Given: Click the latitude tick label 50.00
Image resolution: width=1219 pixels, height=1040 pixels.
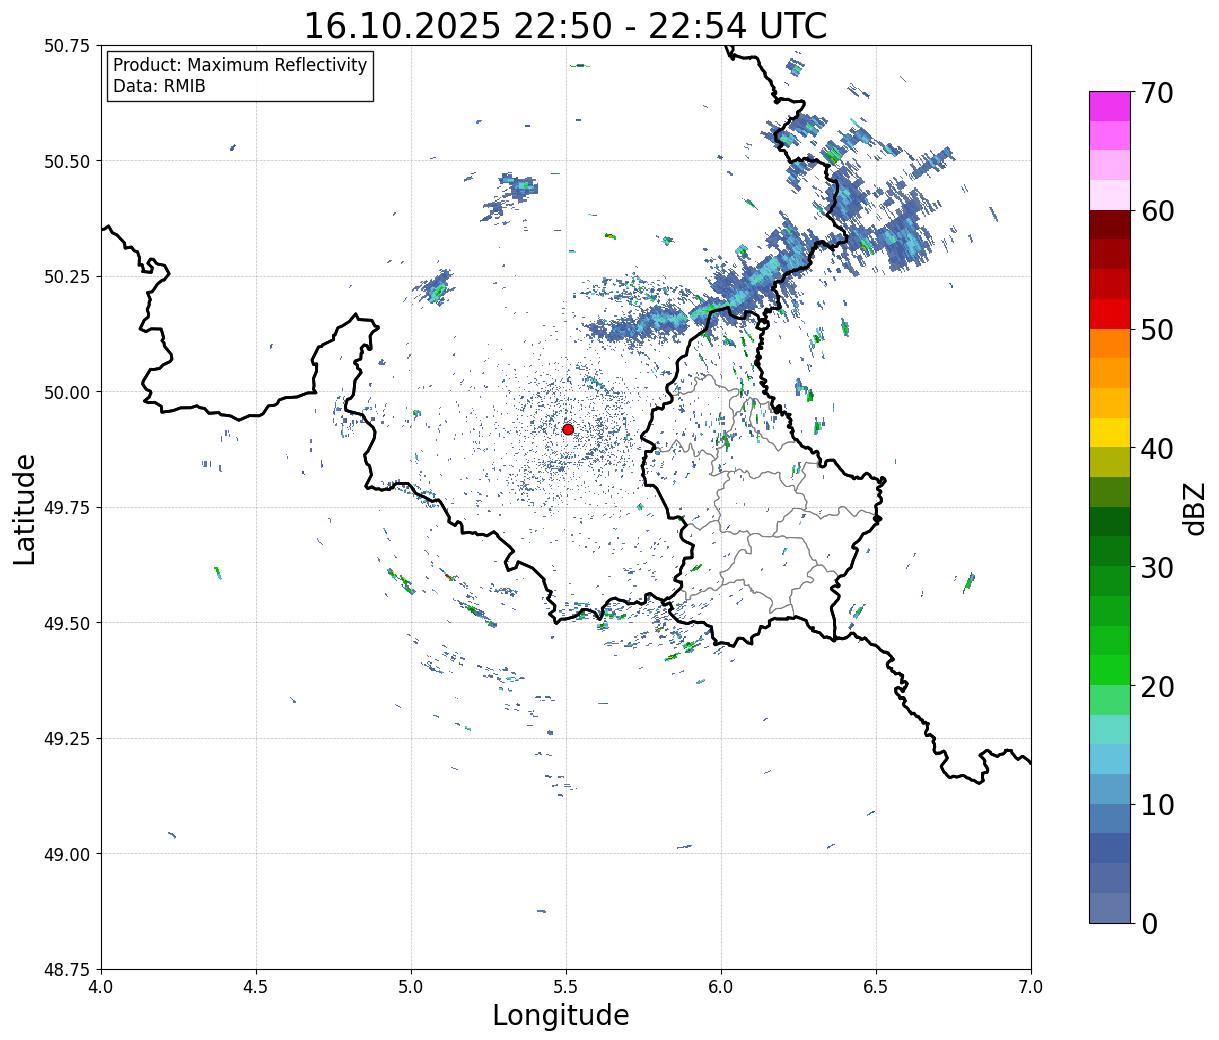Looking at the screenshot, I should click(x=67, y=393).
